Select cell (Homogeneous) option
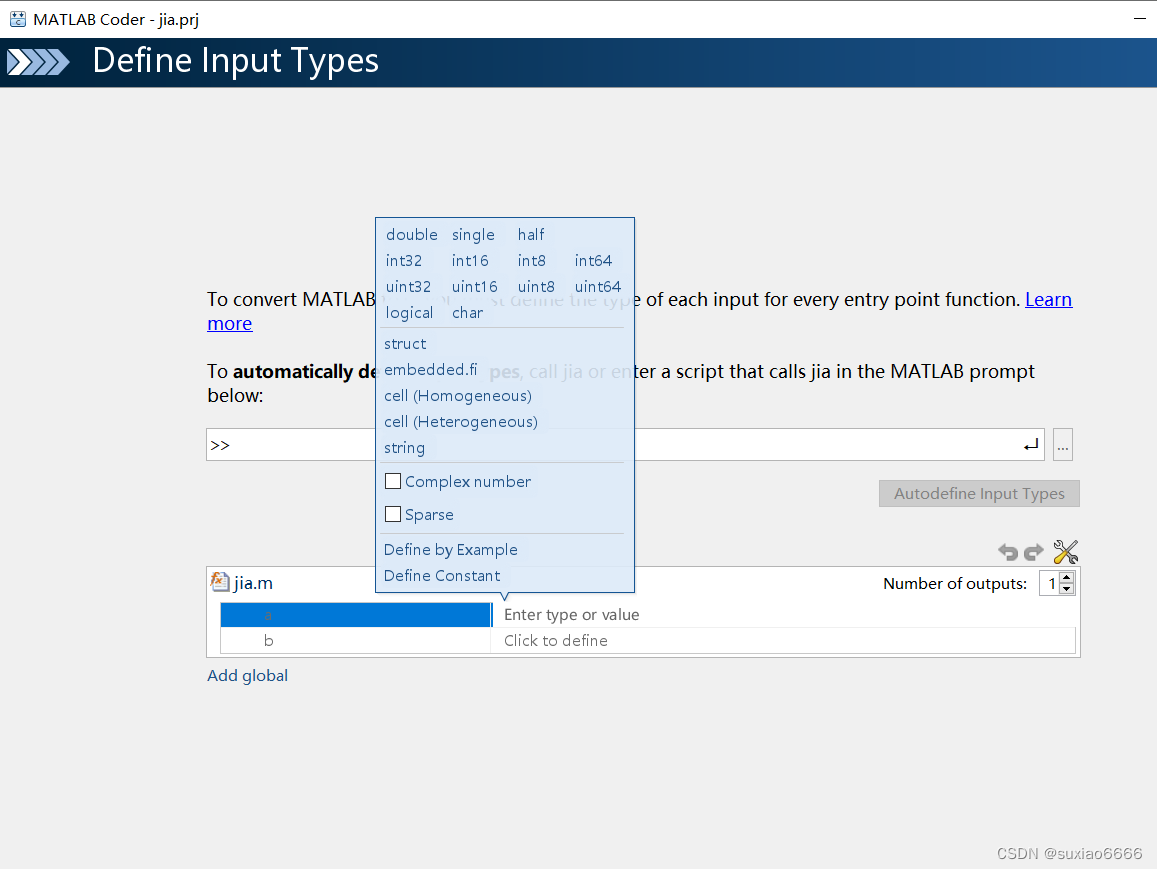The width and height of the screenshot is (1157, 869). coord(457,395)
